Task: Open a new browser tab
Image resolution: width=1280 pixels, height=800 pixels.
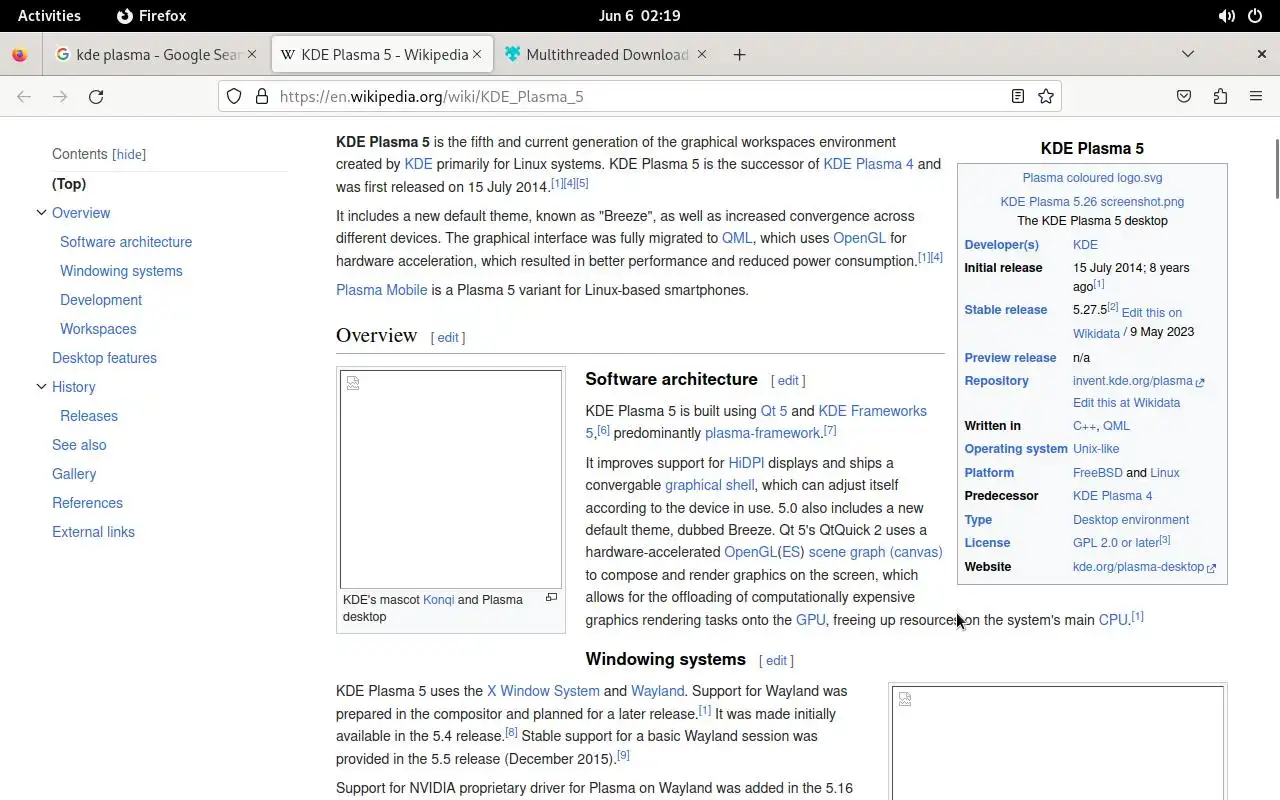Action: [x=739, y=54]
